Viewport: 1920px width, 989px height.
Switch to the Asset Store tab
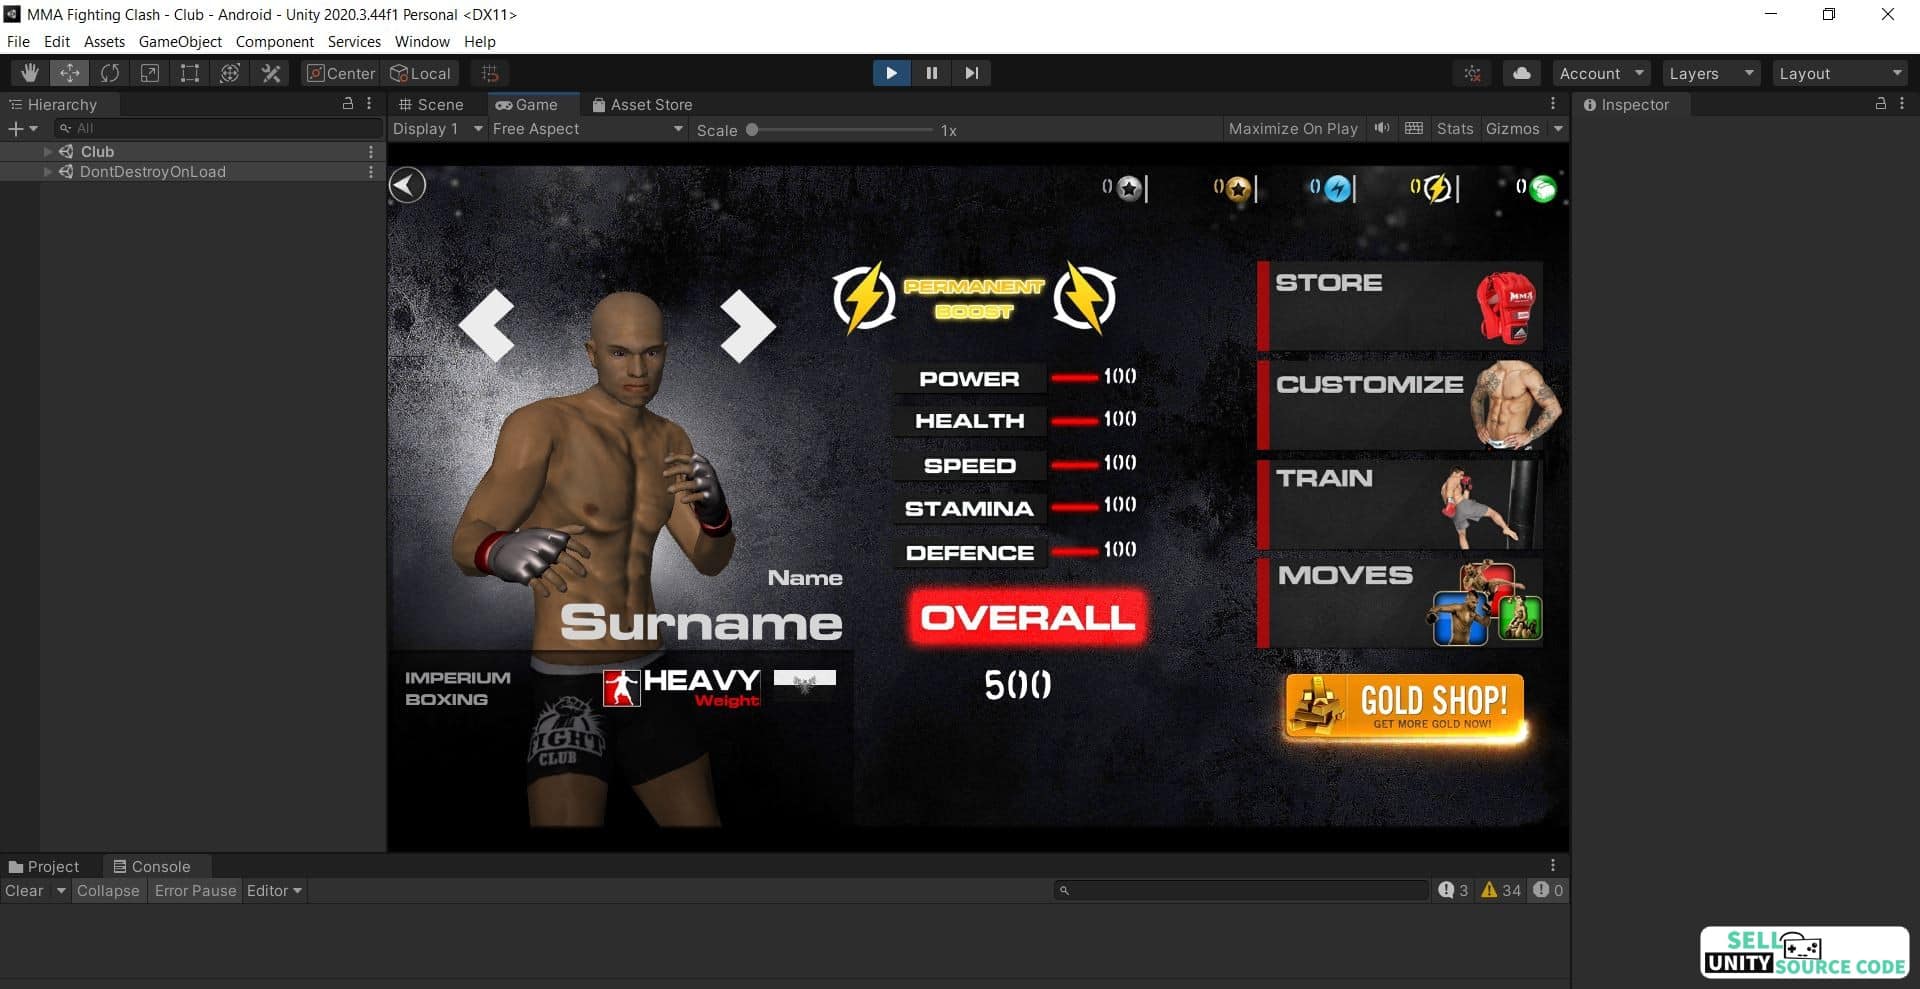[x=641, y=104]
